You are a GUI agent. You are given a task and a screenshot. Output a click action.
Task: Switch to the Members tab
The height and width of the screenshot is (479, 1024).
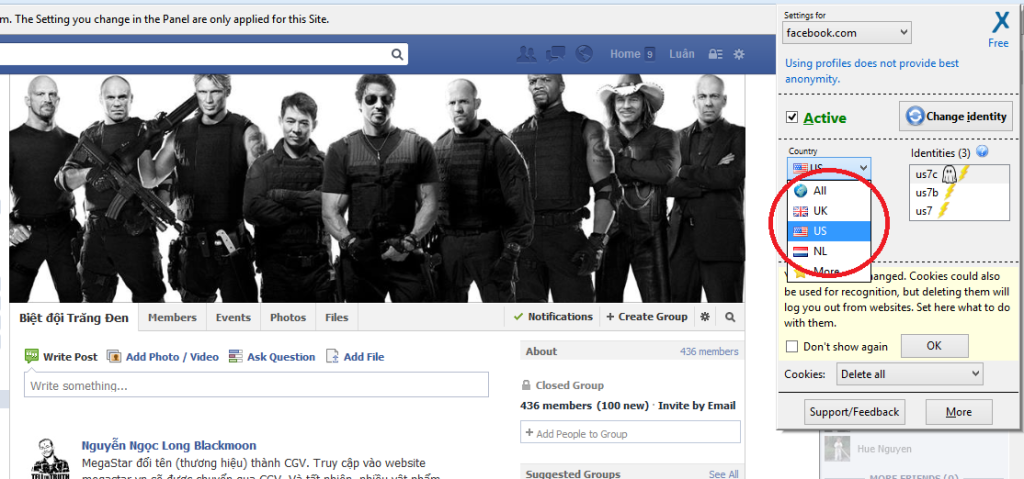pyautogui.click(x=172, y=318)
